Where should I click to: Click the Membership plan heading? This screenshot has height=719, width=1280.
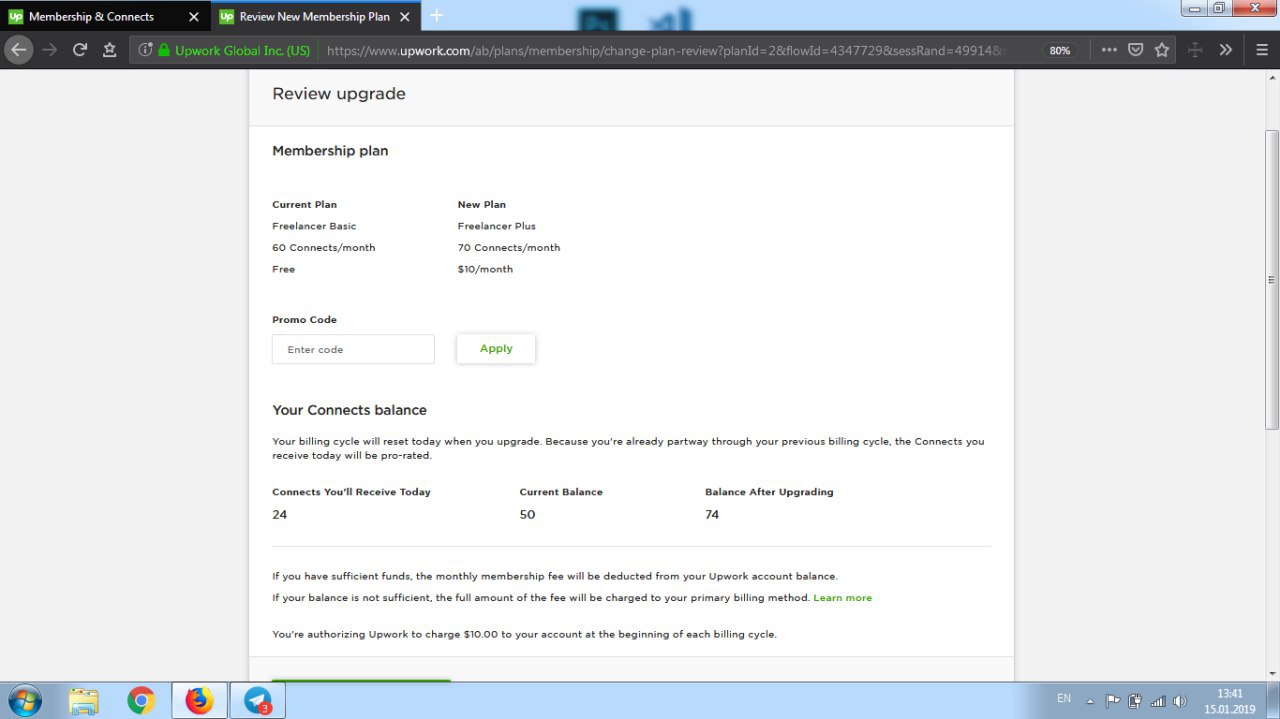(x=330, y=151)
